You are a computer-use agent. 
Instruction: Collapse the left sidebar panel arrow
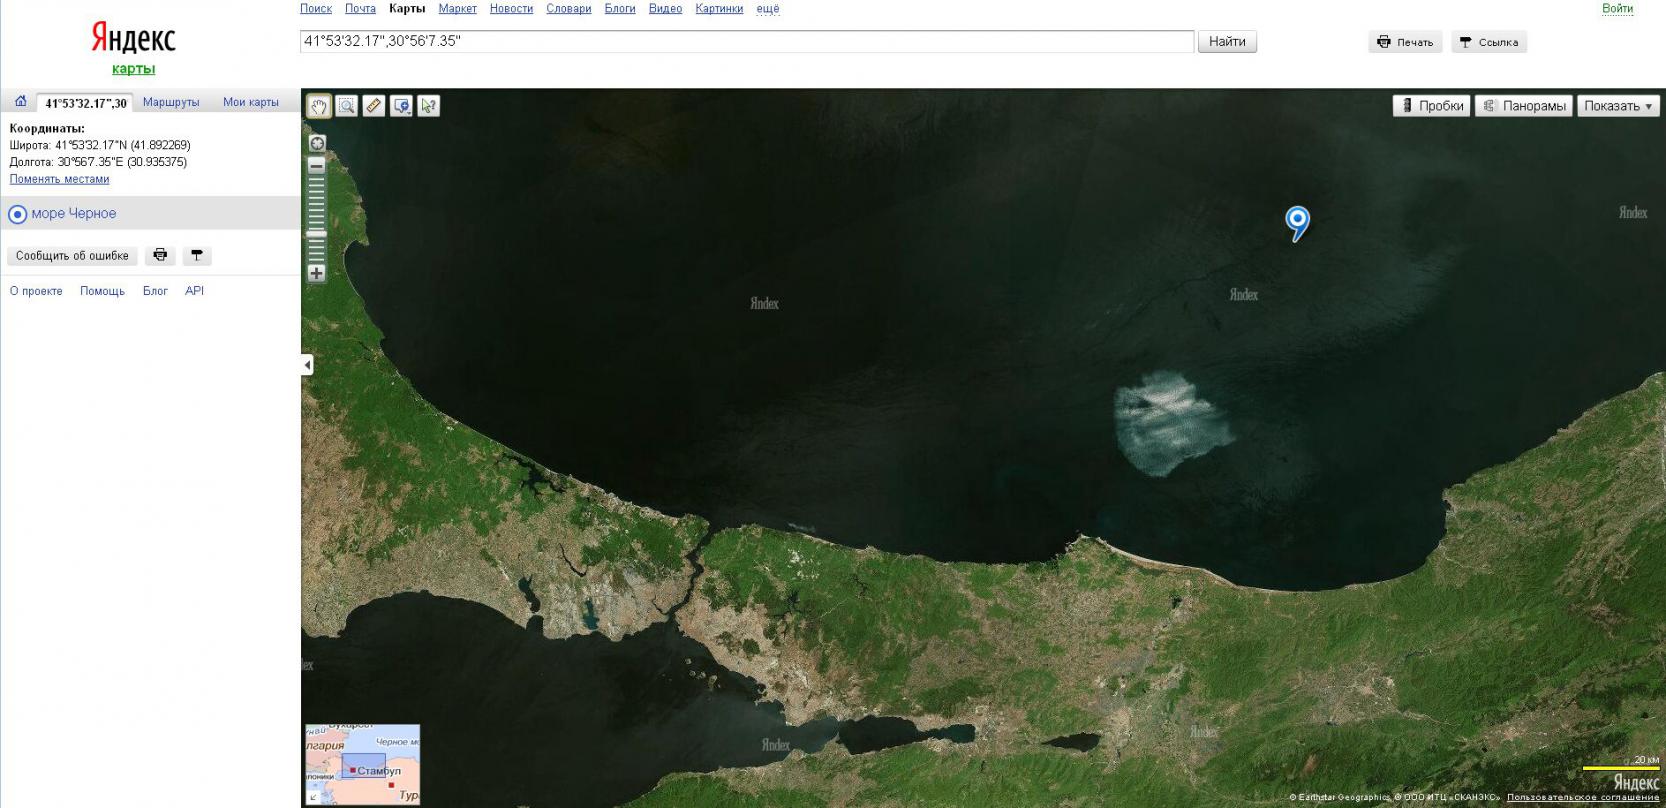307,365
